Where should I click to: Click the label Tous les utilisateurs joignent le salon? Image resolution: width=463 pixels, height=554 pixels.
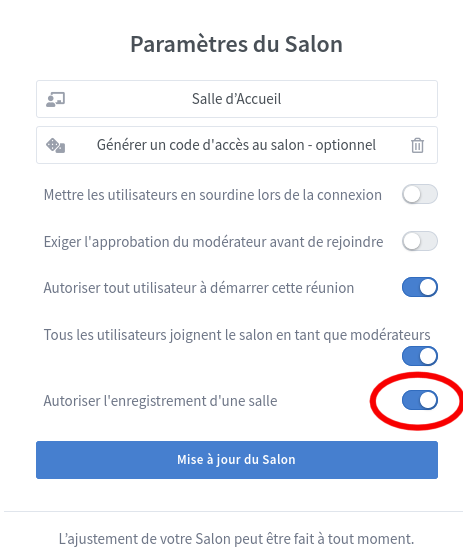(x=237, y=335)
